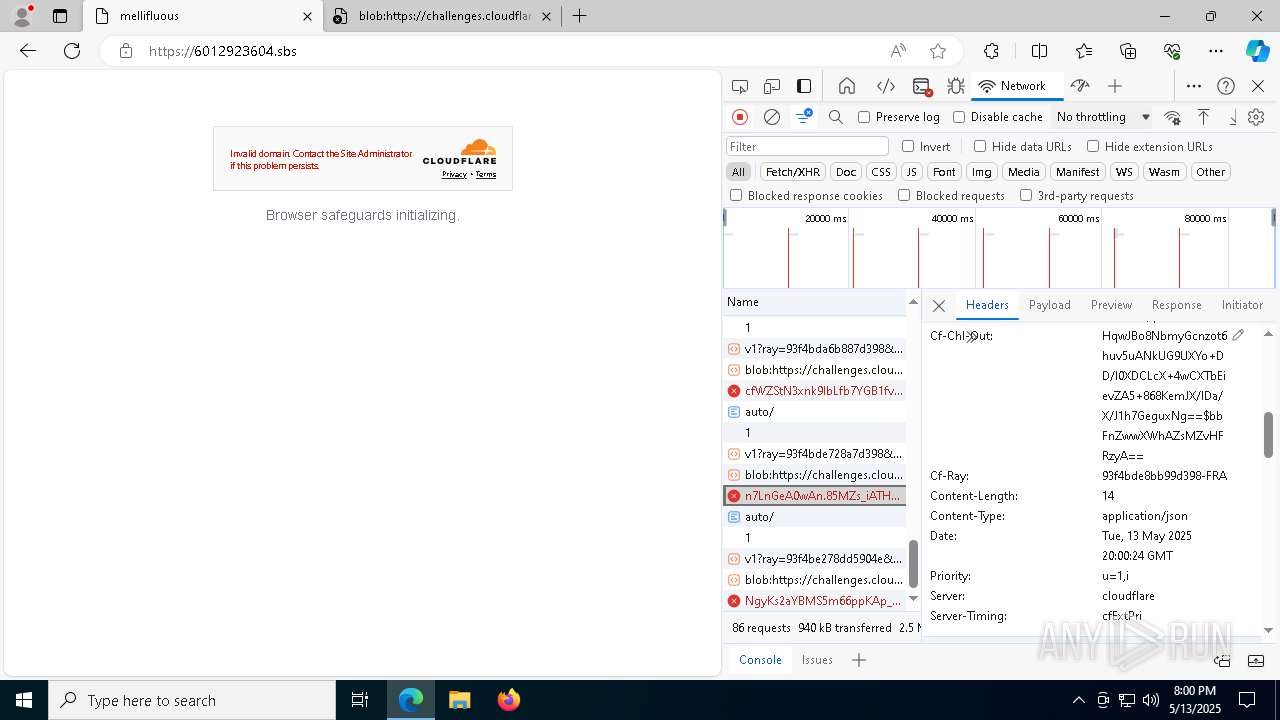Toggle Split screen icon in Edge toolbar
This screenshot has height=720, width=1280.
coord(1039,51)
